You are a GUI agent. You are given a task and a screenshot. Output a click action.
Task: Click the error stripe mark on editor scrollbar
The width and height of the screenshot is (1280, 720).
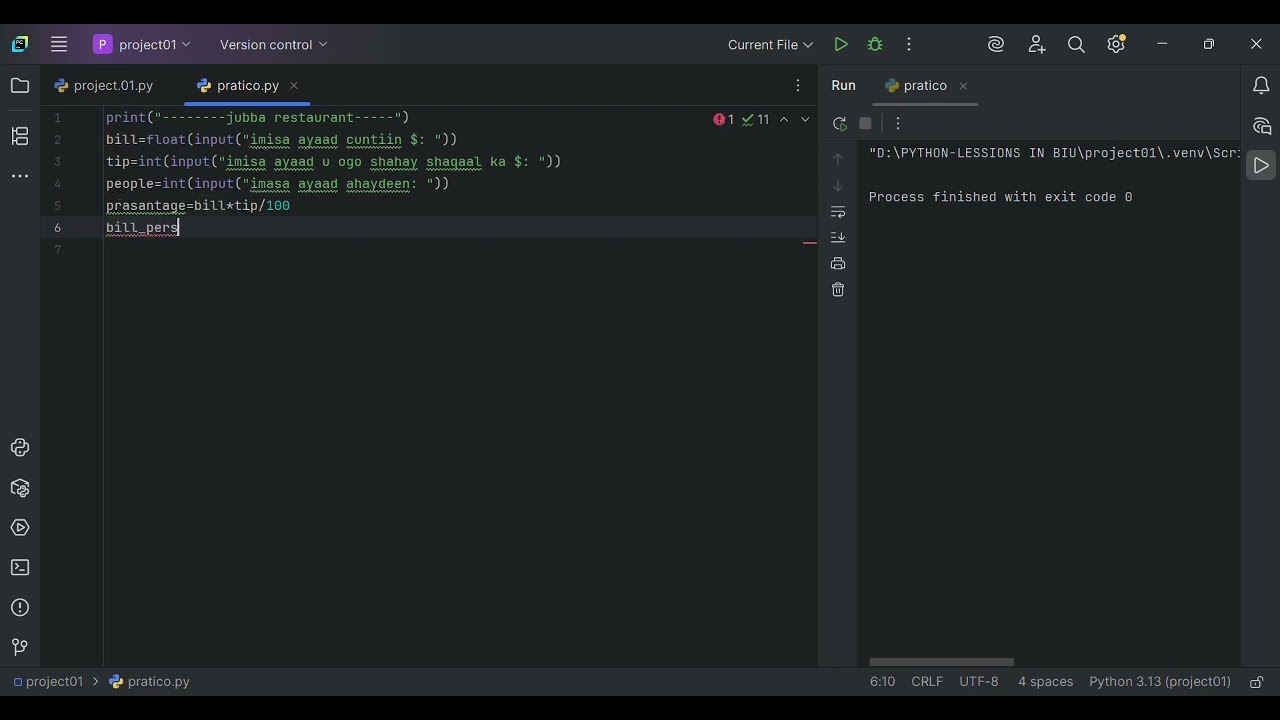point(810,242)
